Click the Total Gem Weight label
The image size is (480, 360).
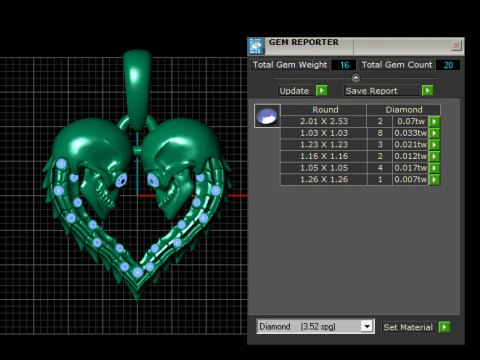coord(290,65)
